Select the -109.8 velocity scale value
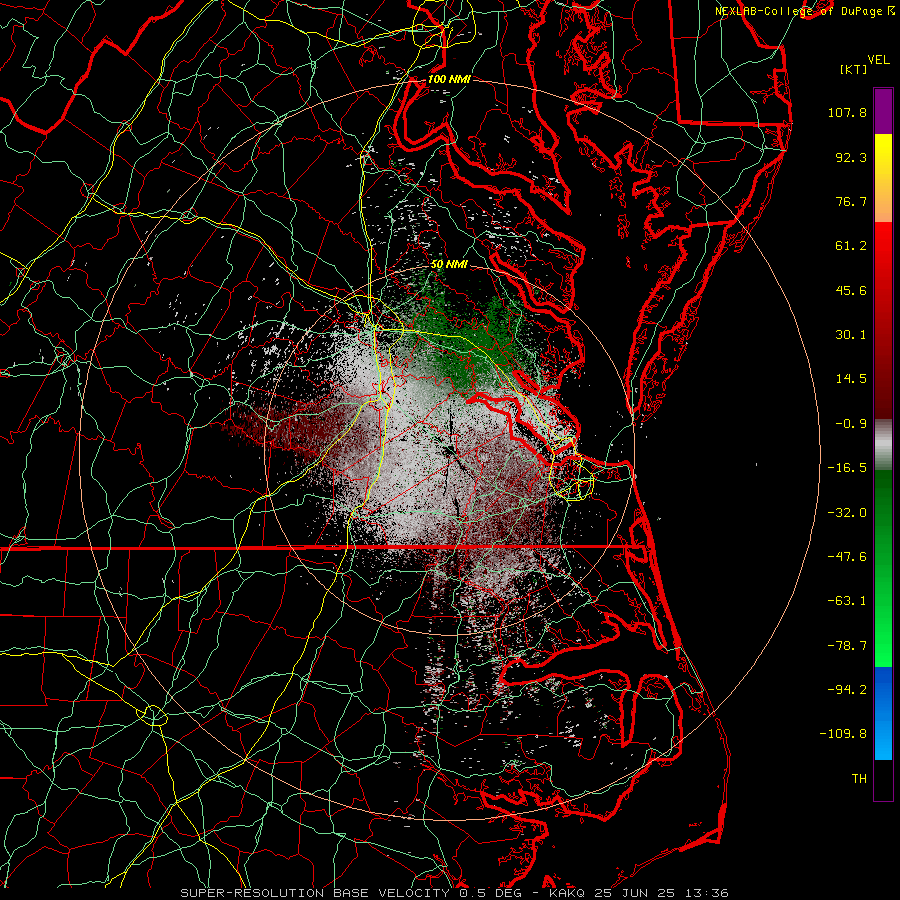This screenshot has width=900, height=900. click(x=843, y=734)
